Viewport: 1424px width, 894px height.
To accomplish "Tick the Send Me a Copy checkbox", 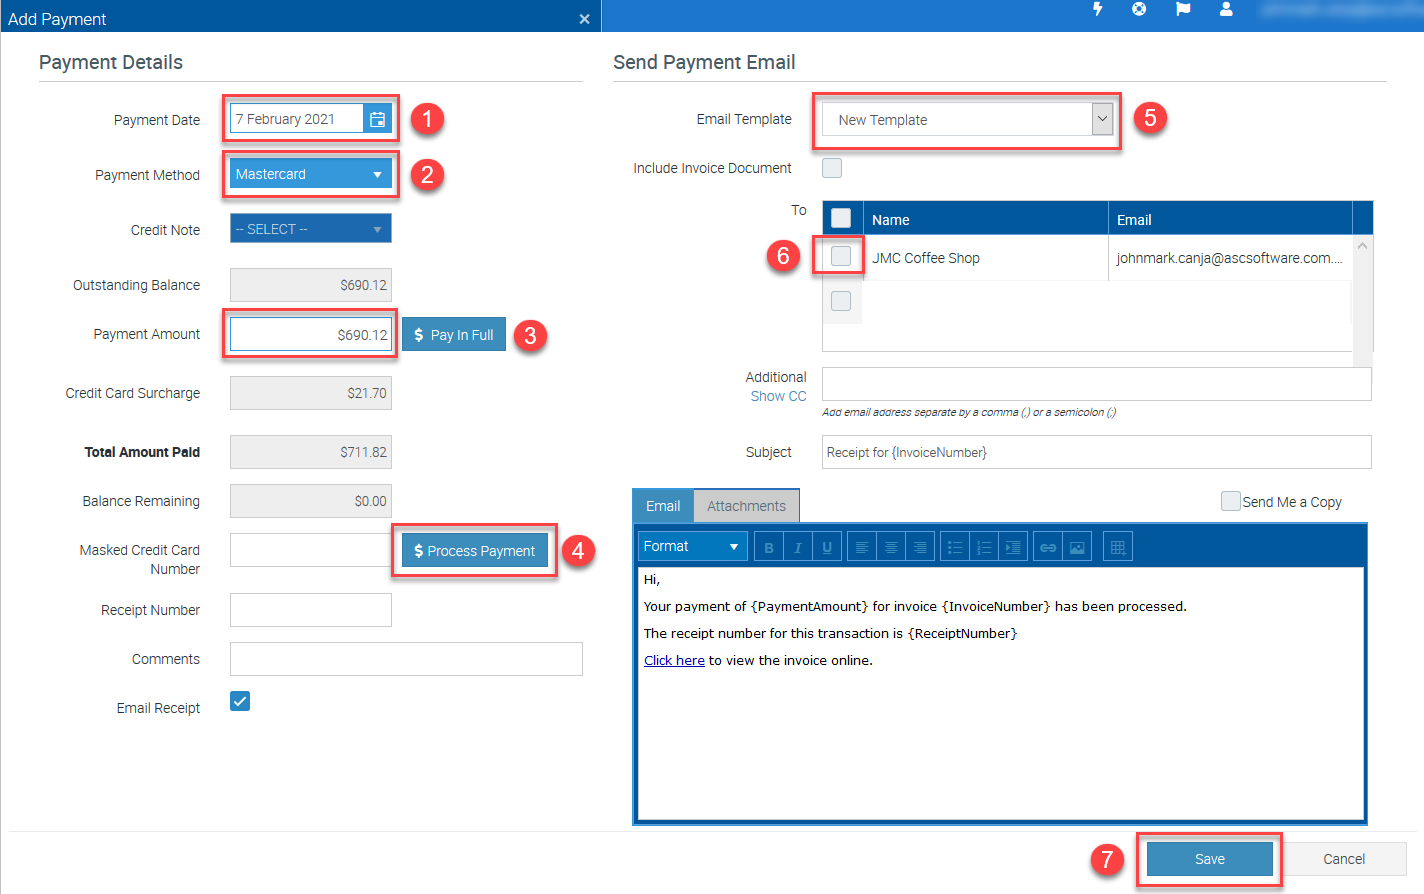I will (1230, 501).
